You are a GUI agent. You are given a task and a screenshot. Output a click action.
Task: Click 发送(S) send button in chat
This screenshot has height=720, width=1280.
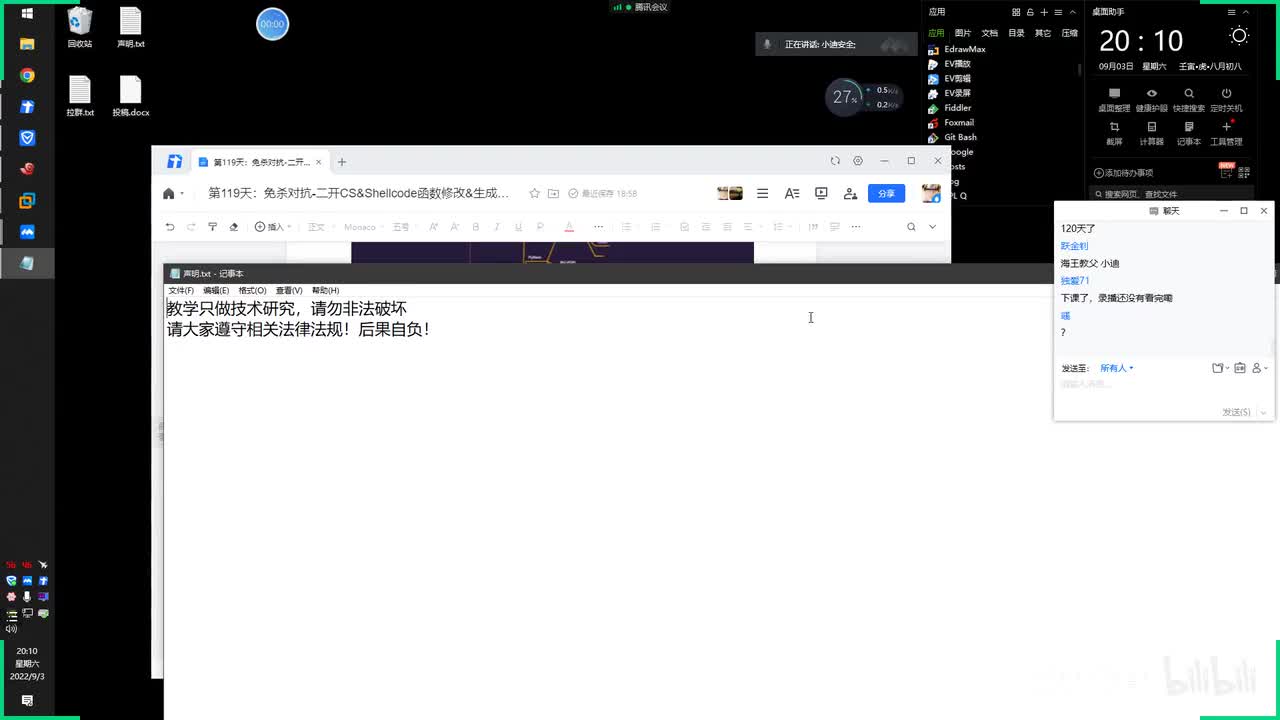pyautogui.click(x=1236, y=412)
